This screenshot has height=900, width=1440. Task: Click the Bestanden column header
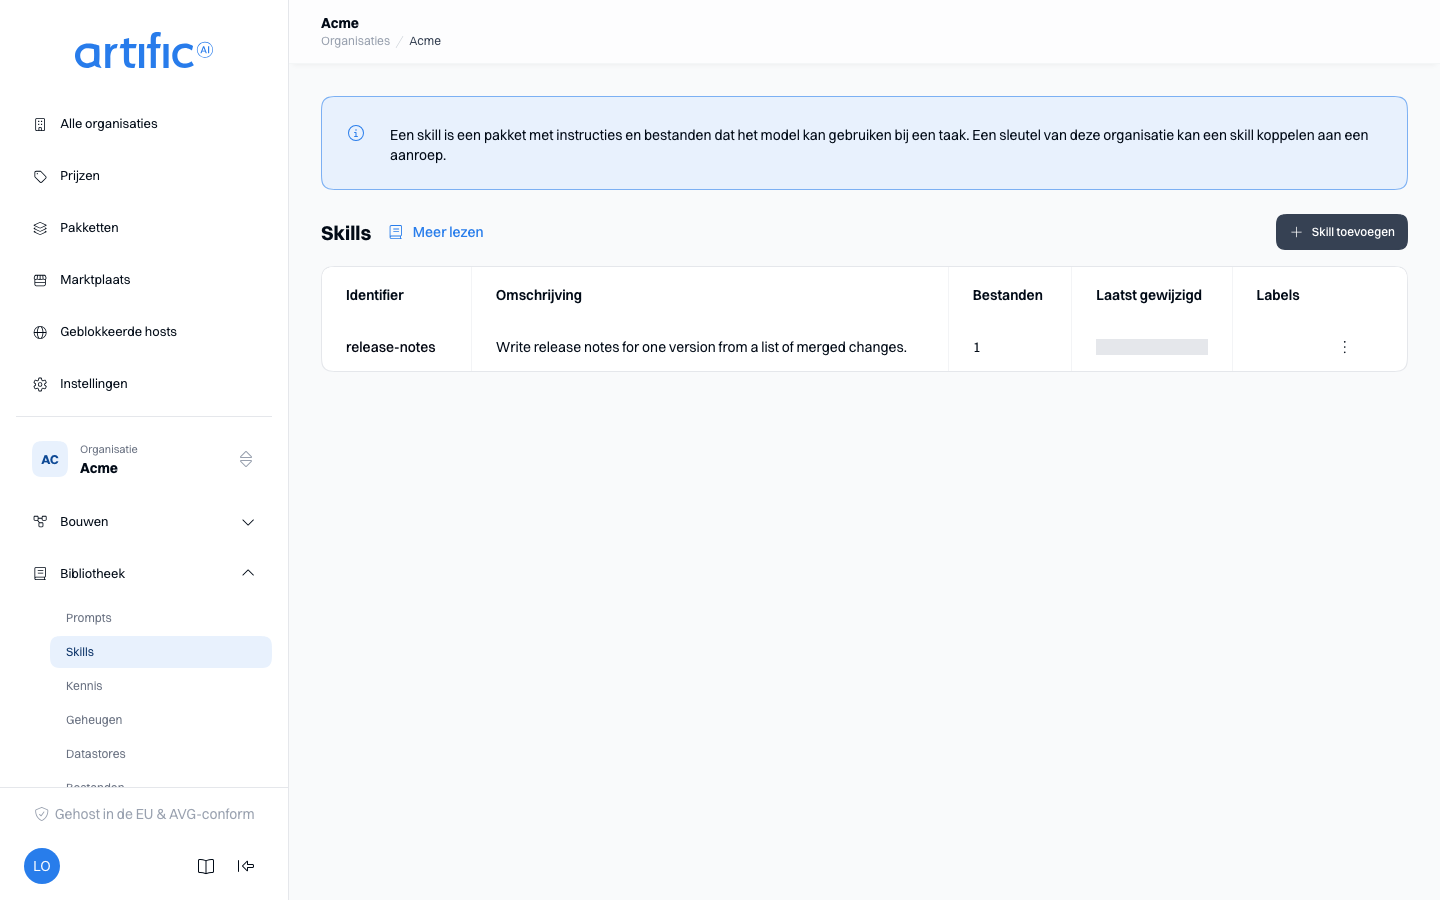pyautogui.click(x=1008, y=295)
